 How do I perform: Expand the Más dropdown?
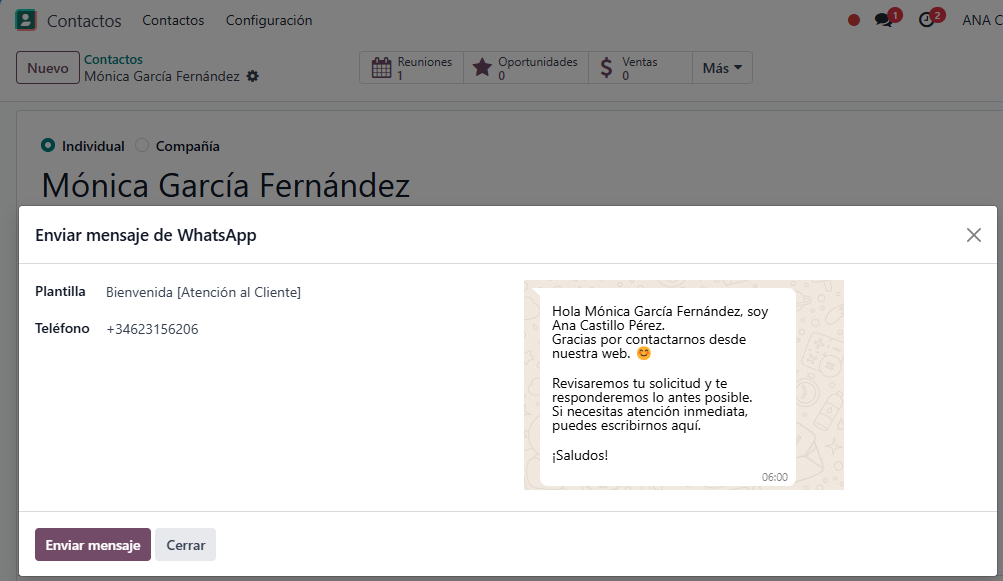[722, 68]
